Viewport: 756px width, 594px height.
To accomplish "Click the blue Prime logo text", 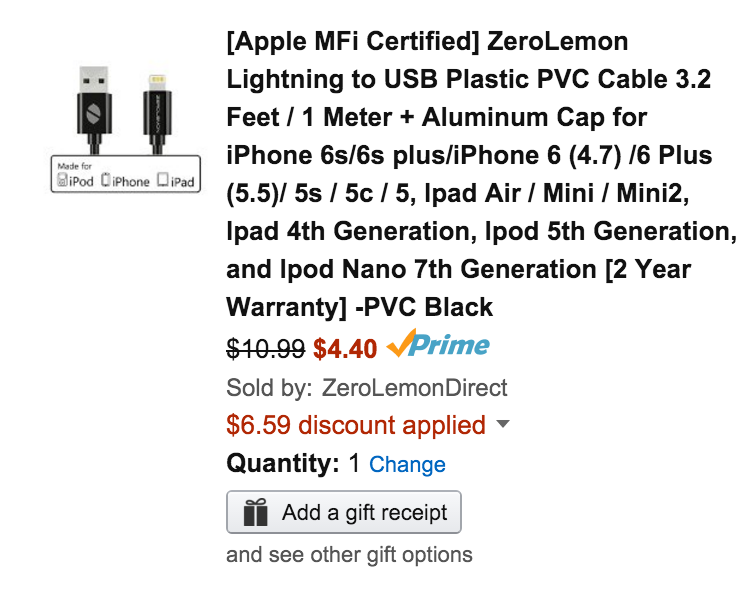I will 449,345.
